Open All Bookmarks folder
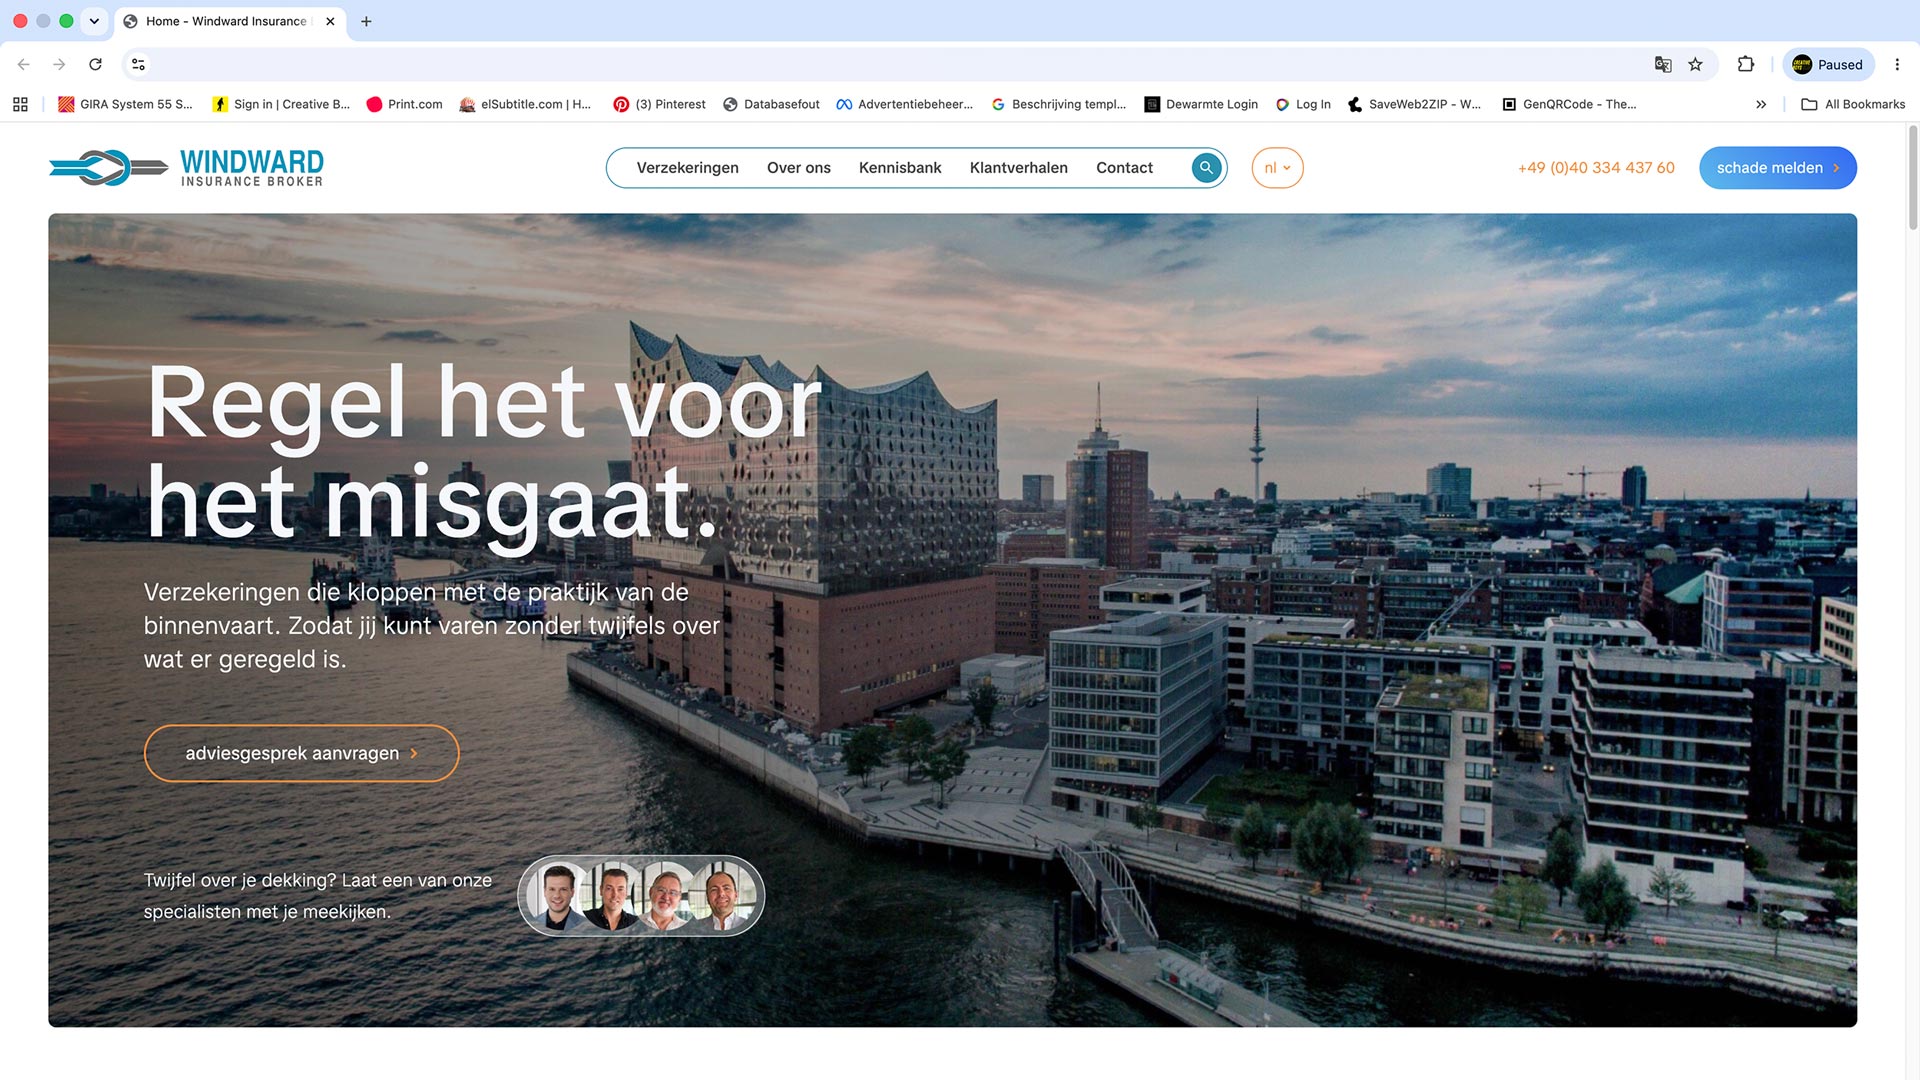 pos(1853,104)
